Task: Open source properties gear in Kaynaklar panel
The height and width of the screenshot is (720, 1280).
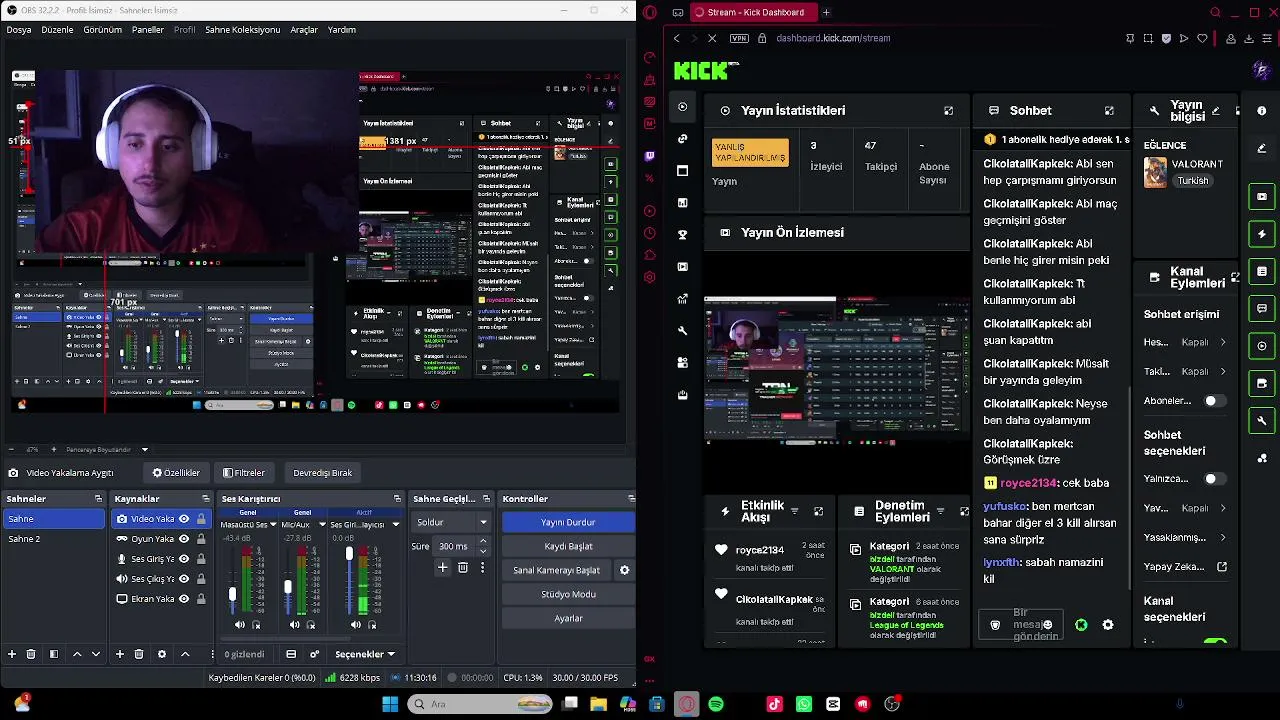Action: pos(162,654)
